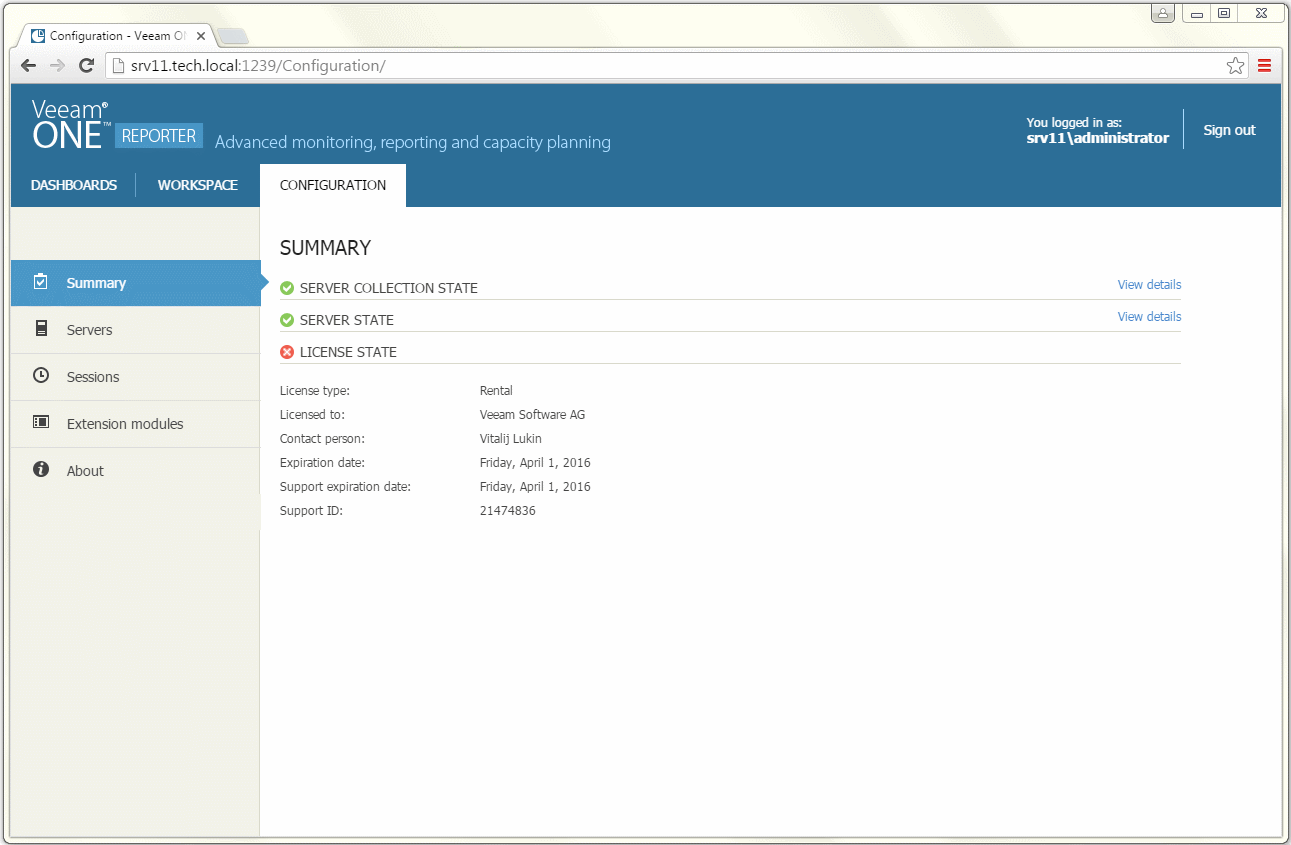Click the browser forward arrow
The height and width of the screenshot is (845, 1291).
[57, 66]
